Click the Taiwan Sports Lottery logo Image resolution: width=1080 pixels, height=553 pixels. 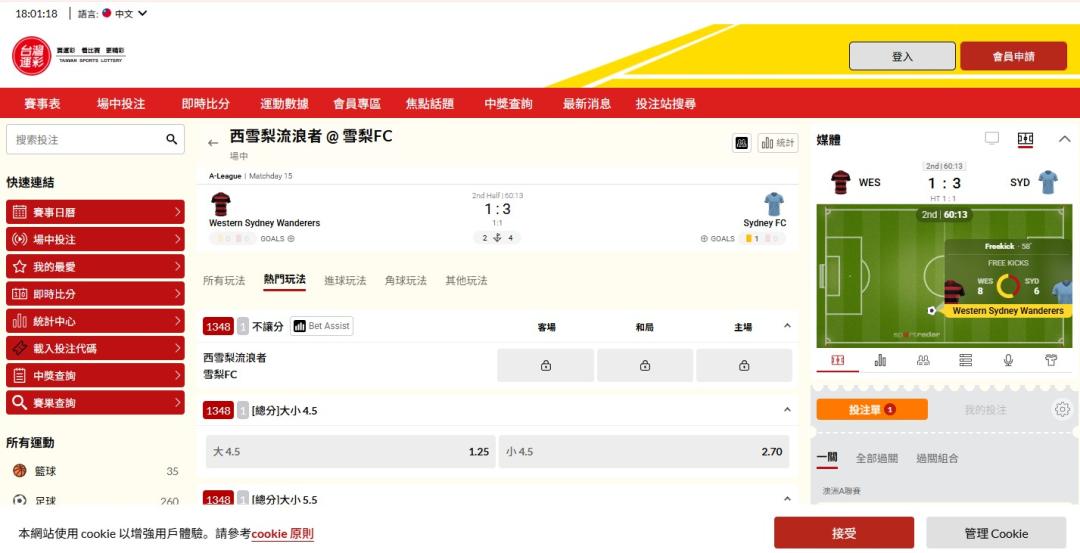click(69, 55)
